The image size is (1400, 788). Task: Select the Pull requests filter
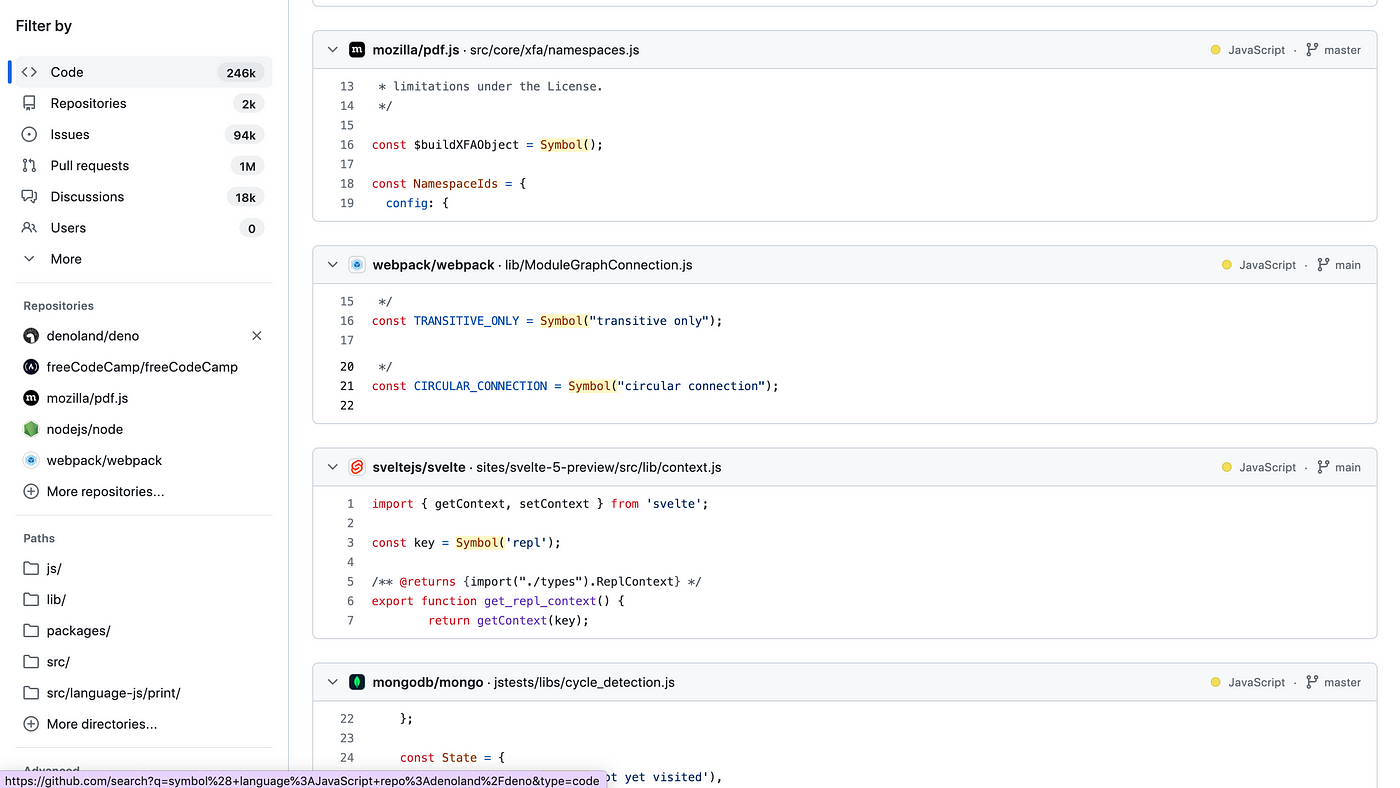[x=144, y=165]
